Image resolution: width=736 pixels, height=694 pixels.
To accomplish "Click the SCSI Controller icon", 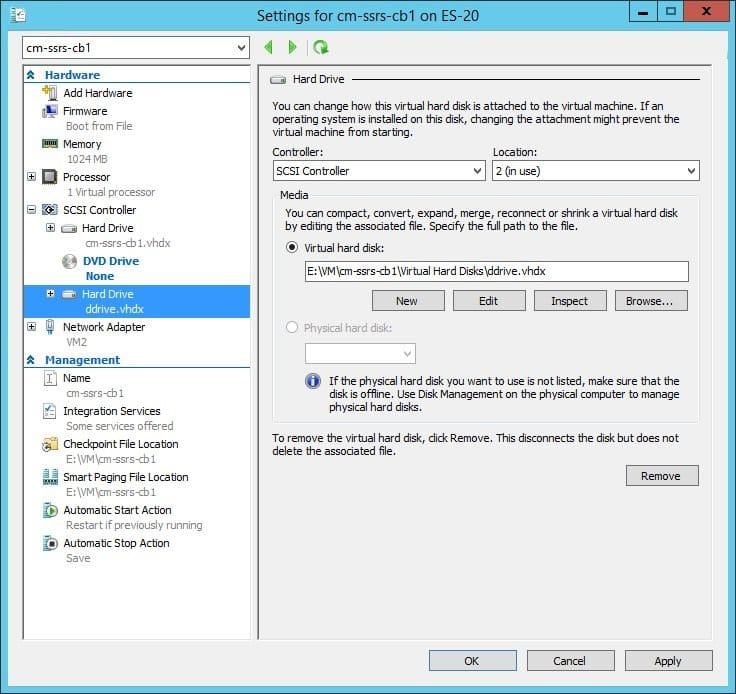I will (50, 210).
